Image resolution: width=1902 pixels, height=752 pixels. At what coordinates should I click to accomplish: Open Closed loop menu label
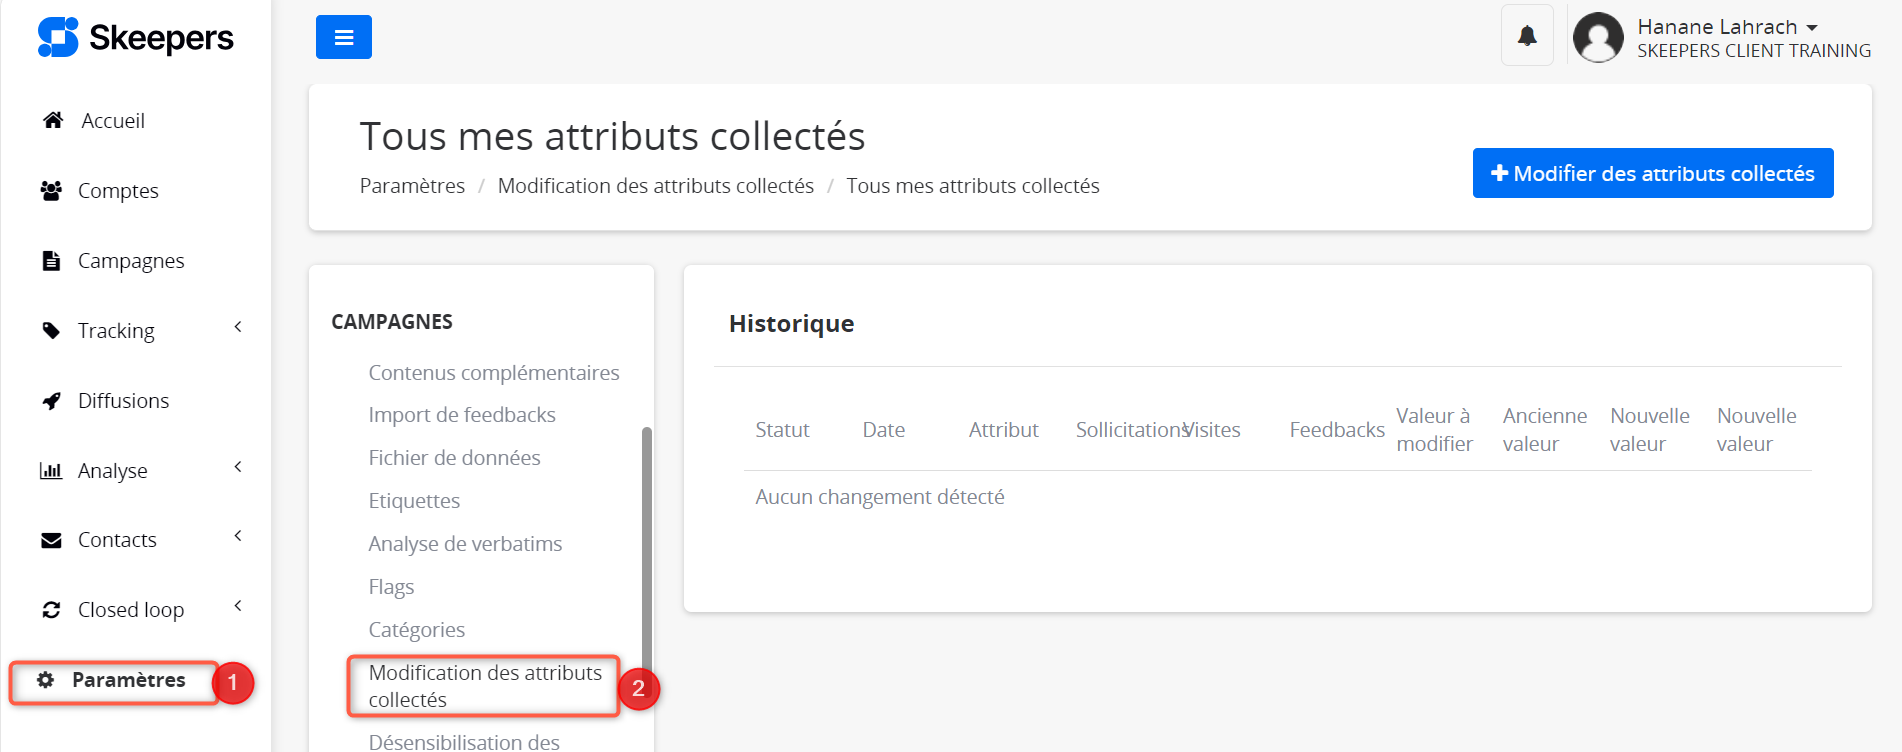(131, 609)
